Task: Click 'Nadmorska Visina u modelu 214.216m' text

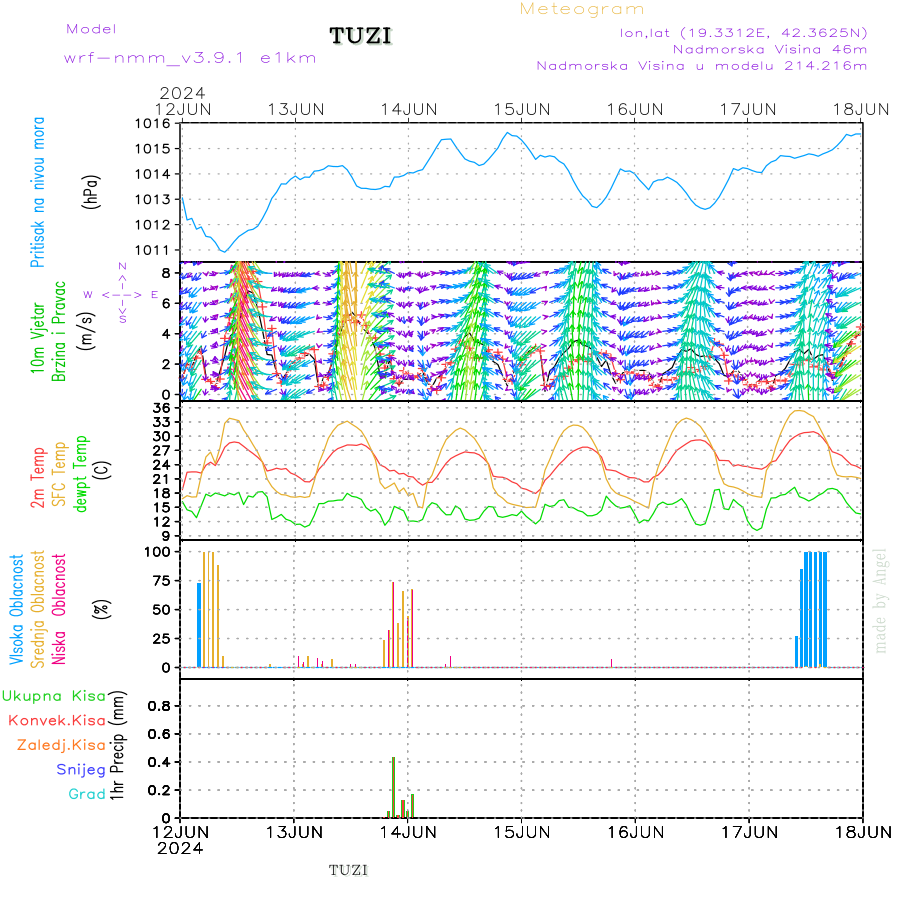Action: pyautogui.click(x=701, y=66)
